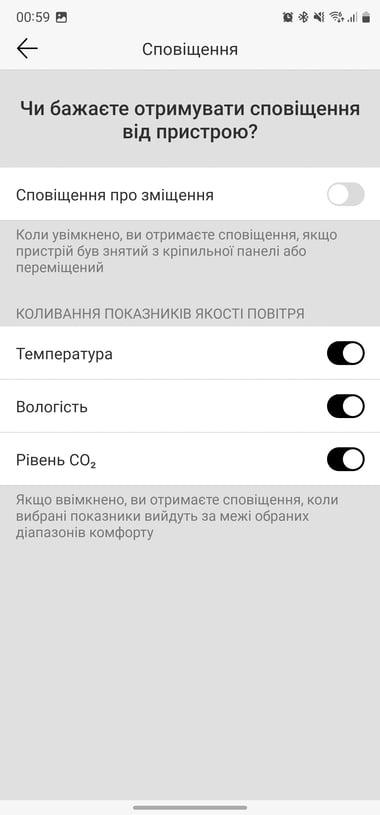Tap the 00:59 clock in status bar
This screenshot has height=815, width=380.
click(x=33, y=17)
